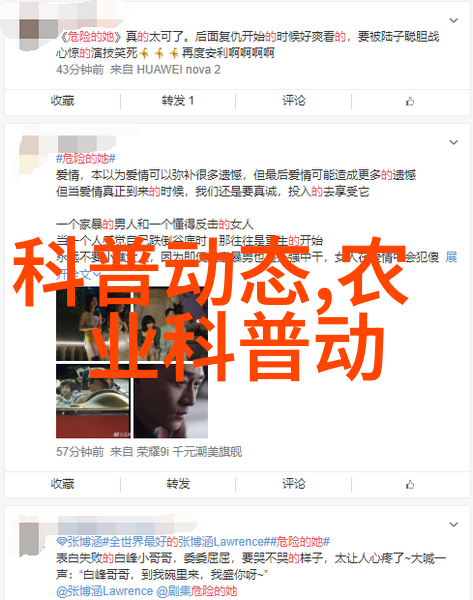Open the top-left photo thumbnail with woman standing

(x=93, y=324)
